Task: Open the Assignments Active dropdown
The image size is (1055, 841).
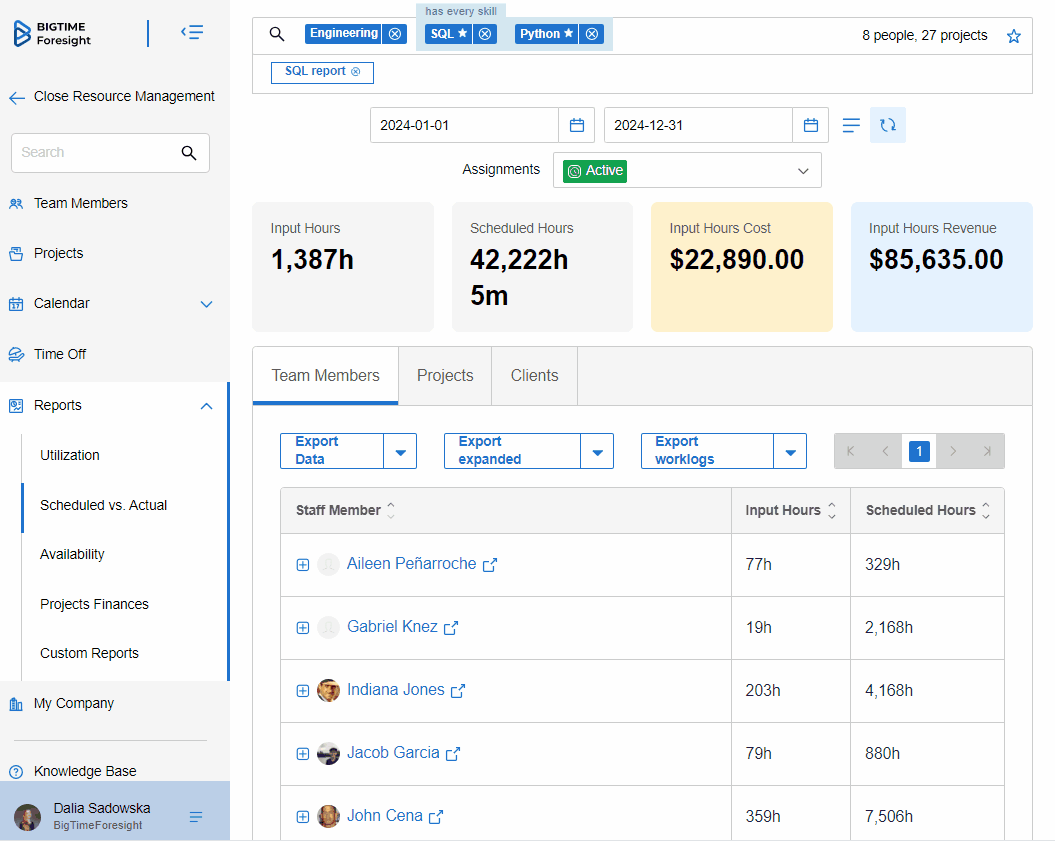Action: [687, 171]
